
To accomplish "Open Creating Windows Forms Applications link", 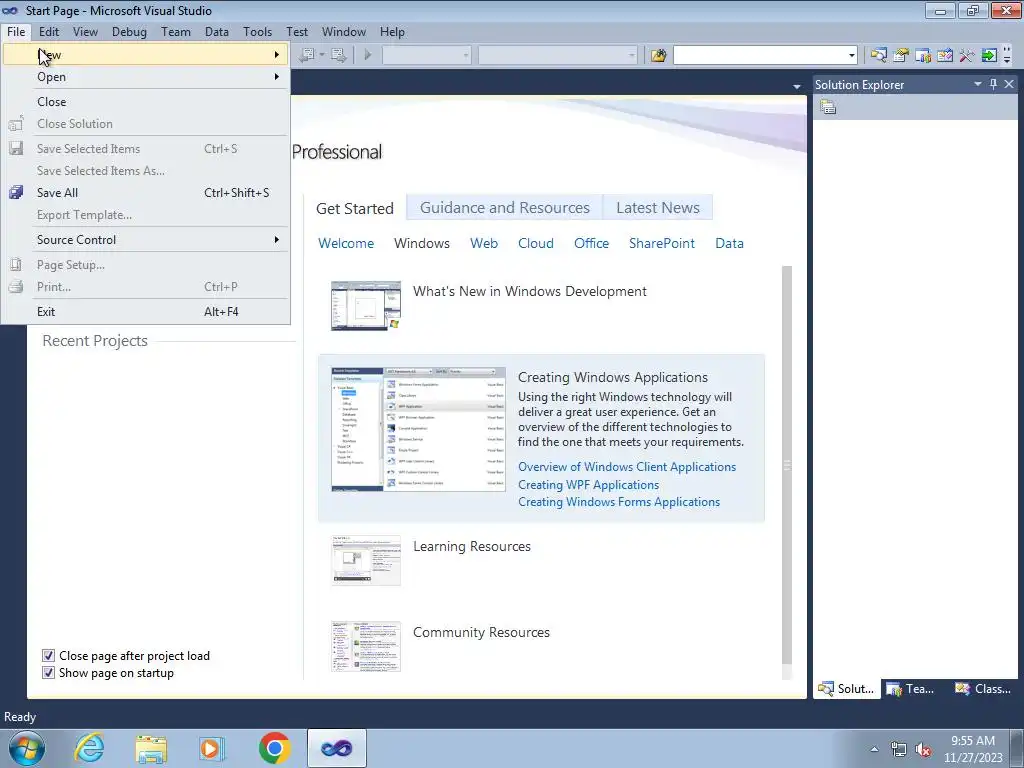I will tap(619, 502).
